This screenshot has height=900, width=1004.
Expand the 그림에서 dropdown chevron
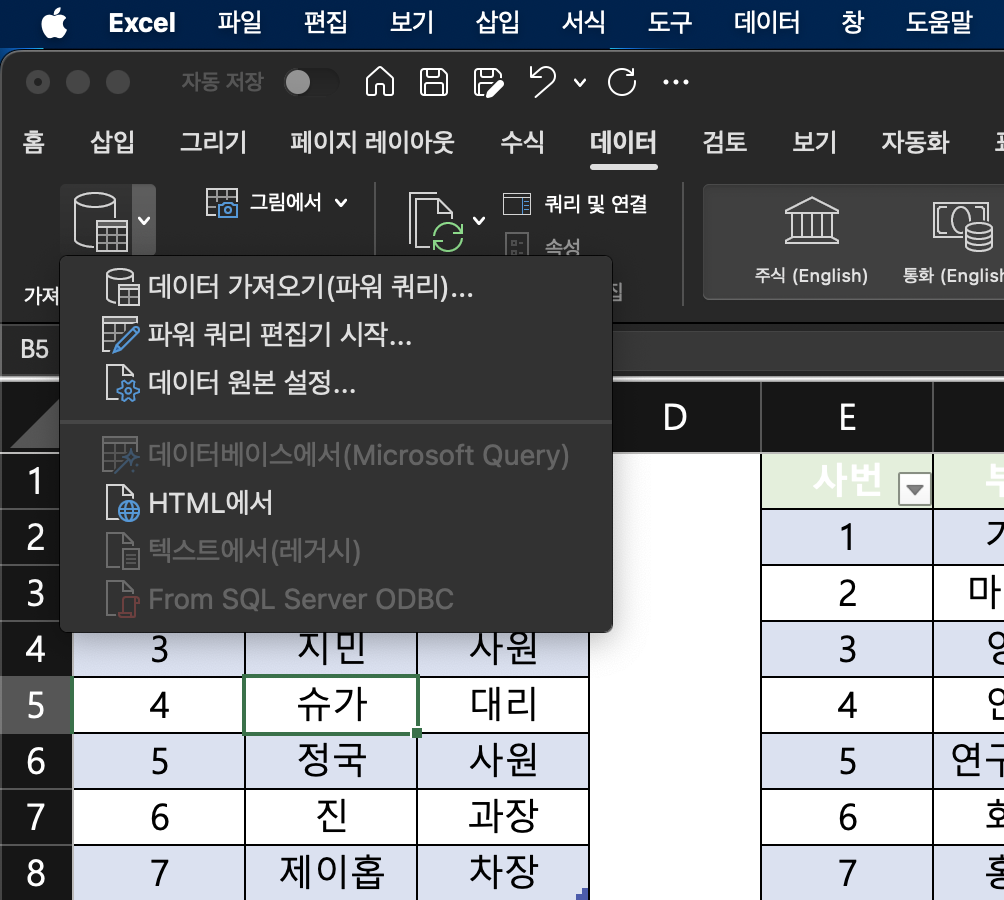[x=341, y=203]
